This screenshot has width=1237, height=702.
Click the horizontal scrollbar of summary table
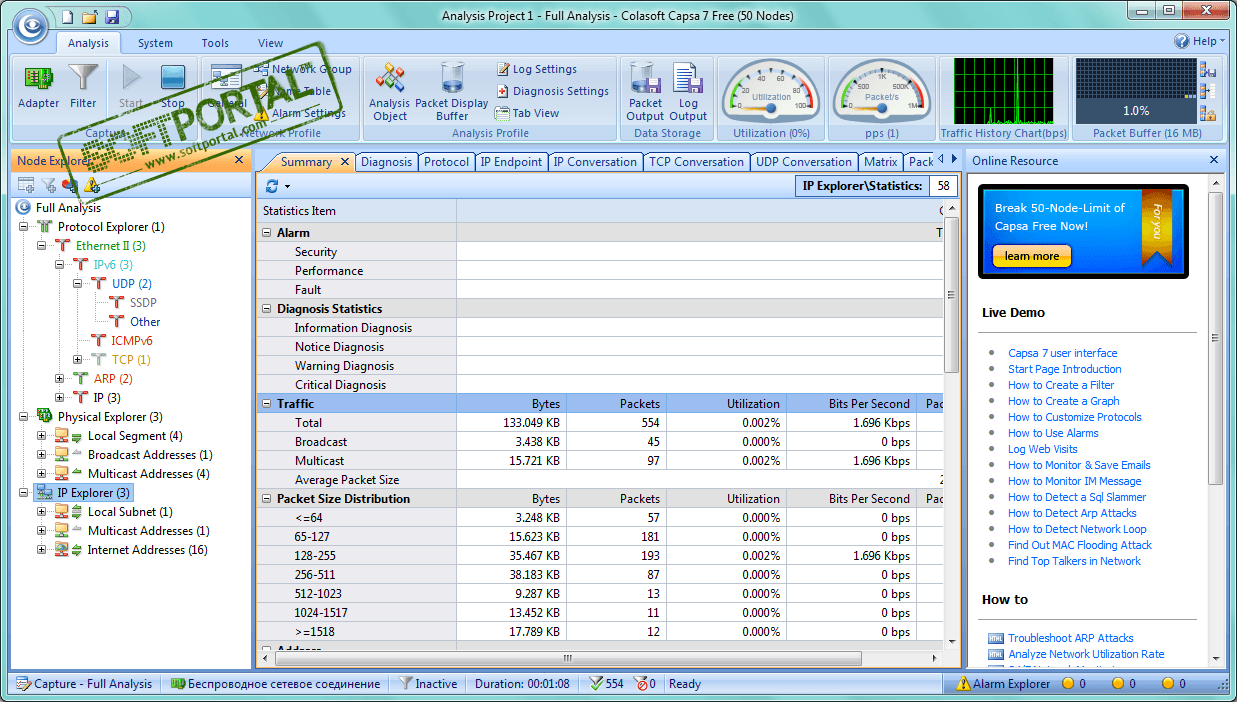tap(566, 658)
